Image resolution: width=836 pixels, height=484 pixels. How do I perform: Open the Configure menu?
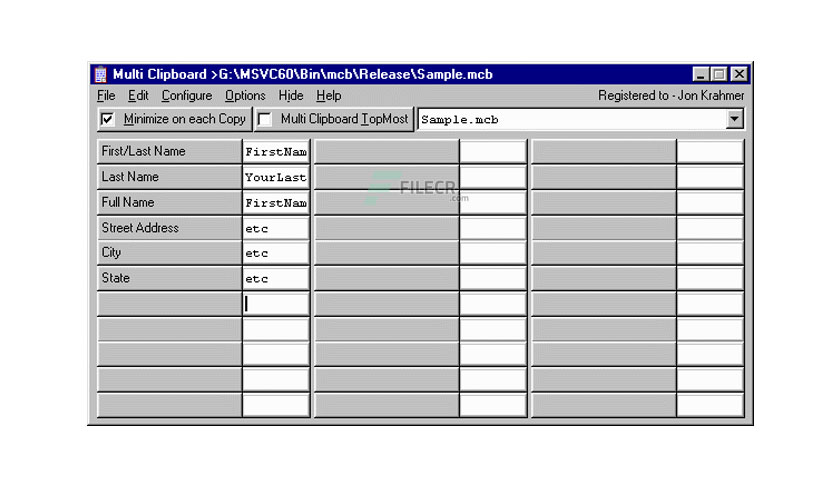tap(187, 95)
